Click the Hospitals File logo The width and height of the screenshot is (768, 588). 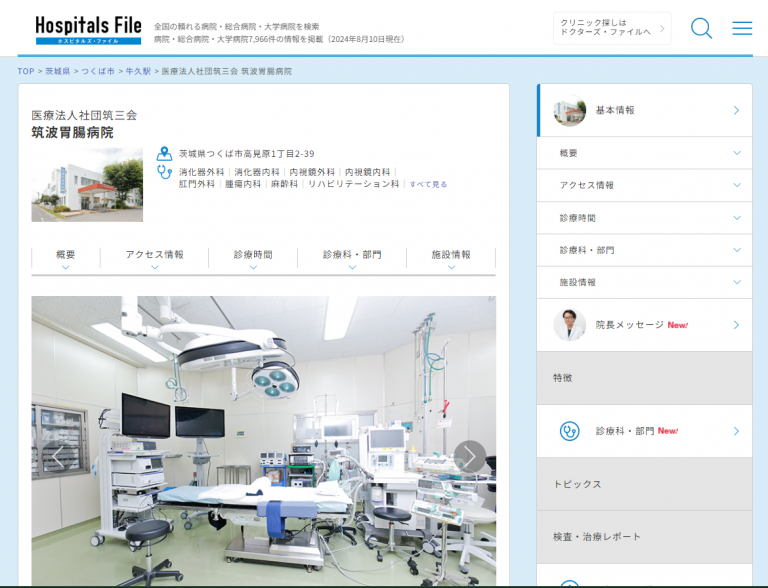coord(88,30)
